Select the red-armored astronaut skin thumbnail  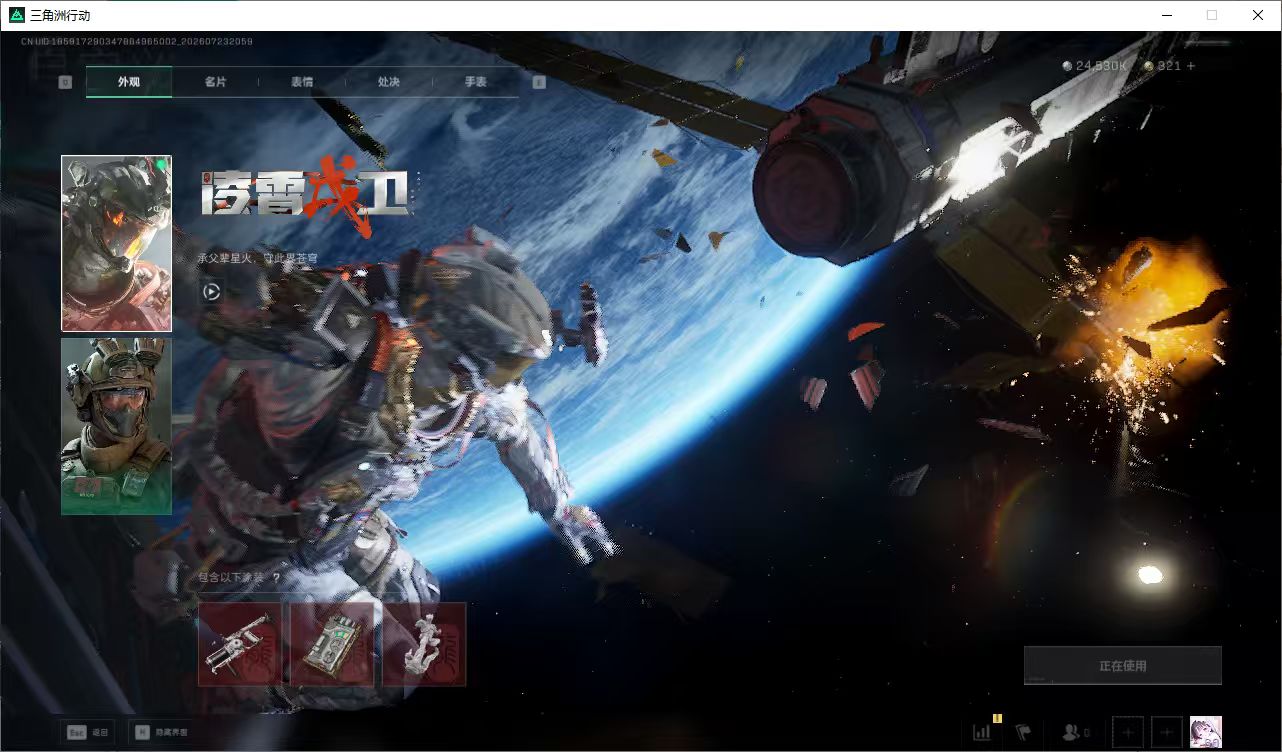[x=116, y=243]
